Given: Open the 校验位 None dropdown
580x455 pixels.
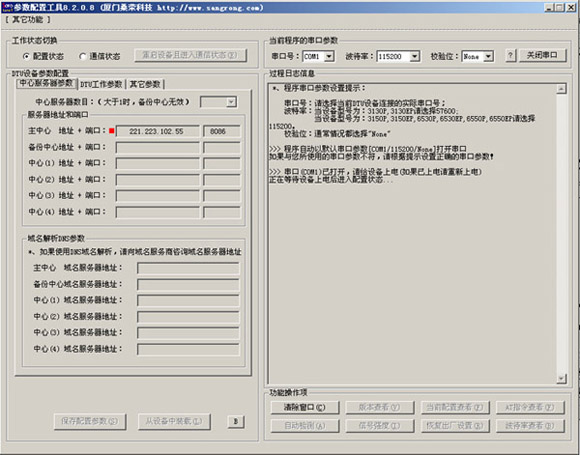Looking at the screenshot, I should pyautogui.click(x=488, y=57).
